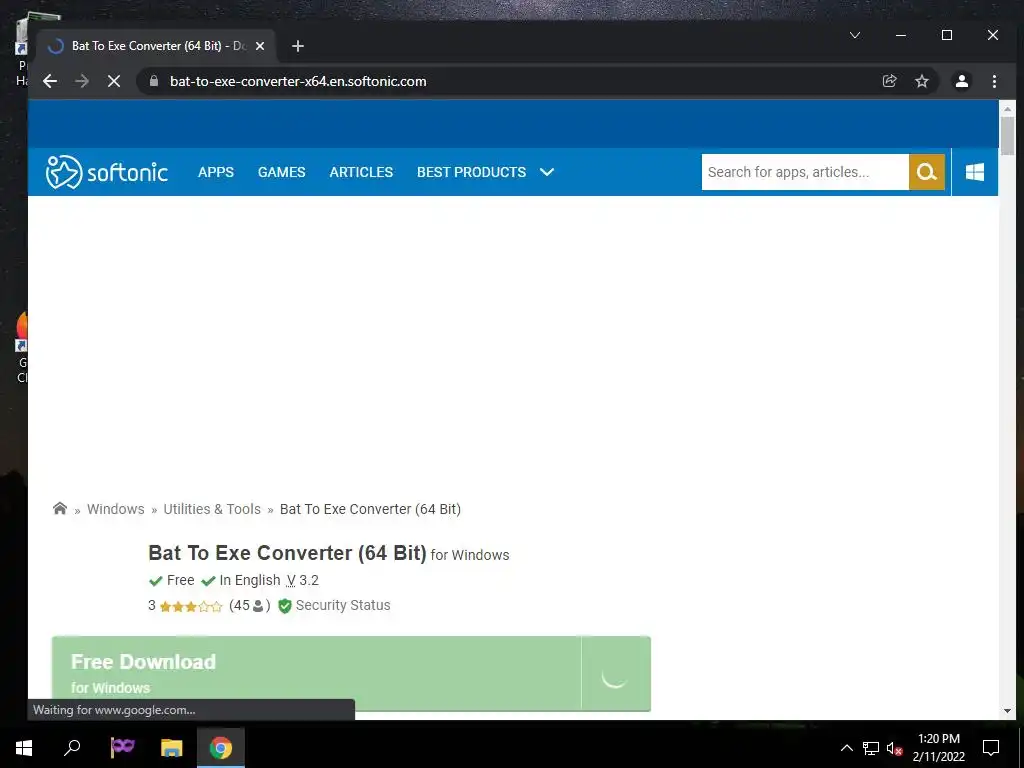Open the BEST PRODUCTS menu item
The image size is (1024, 768).
point(472,172)
